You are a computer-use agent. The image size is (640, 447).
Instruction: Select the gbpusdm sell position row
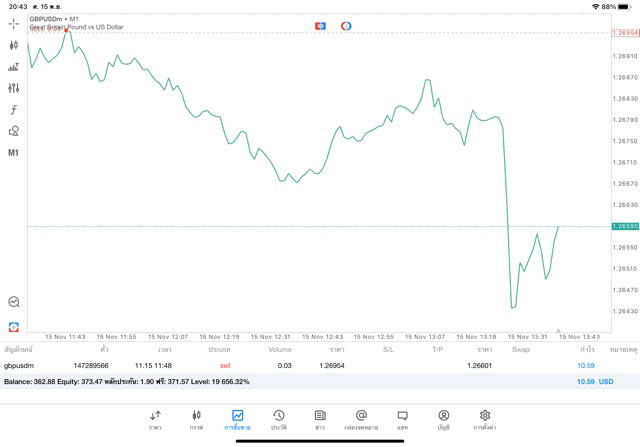coord(300,365)
